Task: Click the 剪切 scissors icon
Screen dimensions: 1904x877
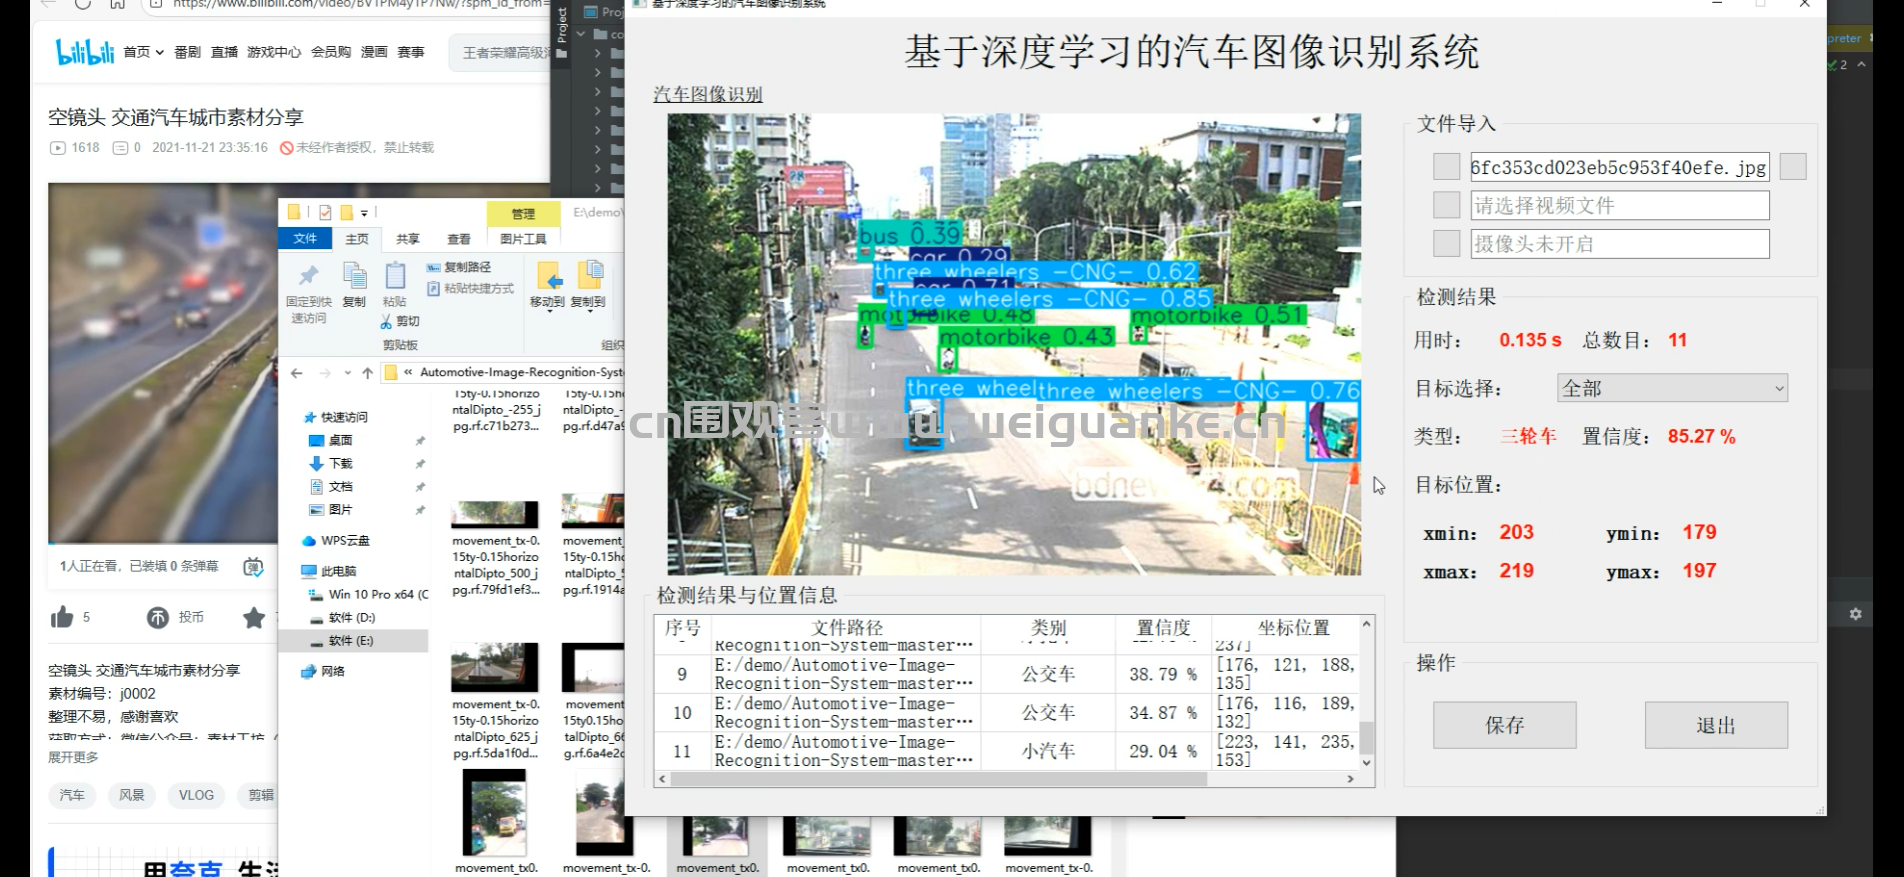Action: [387, 321]
